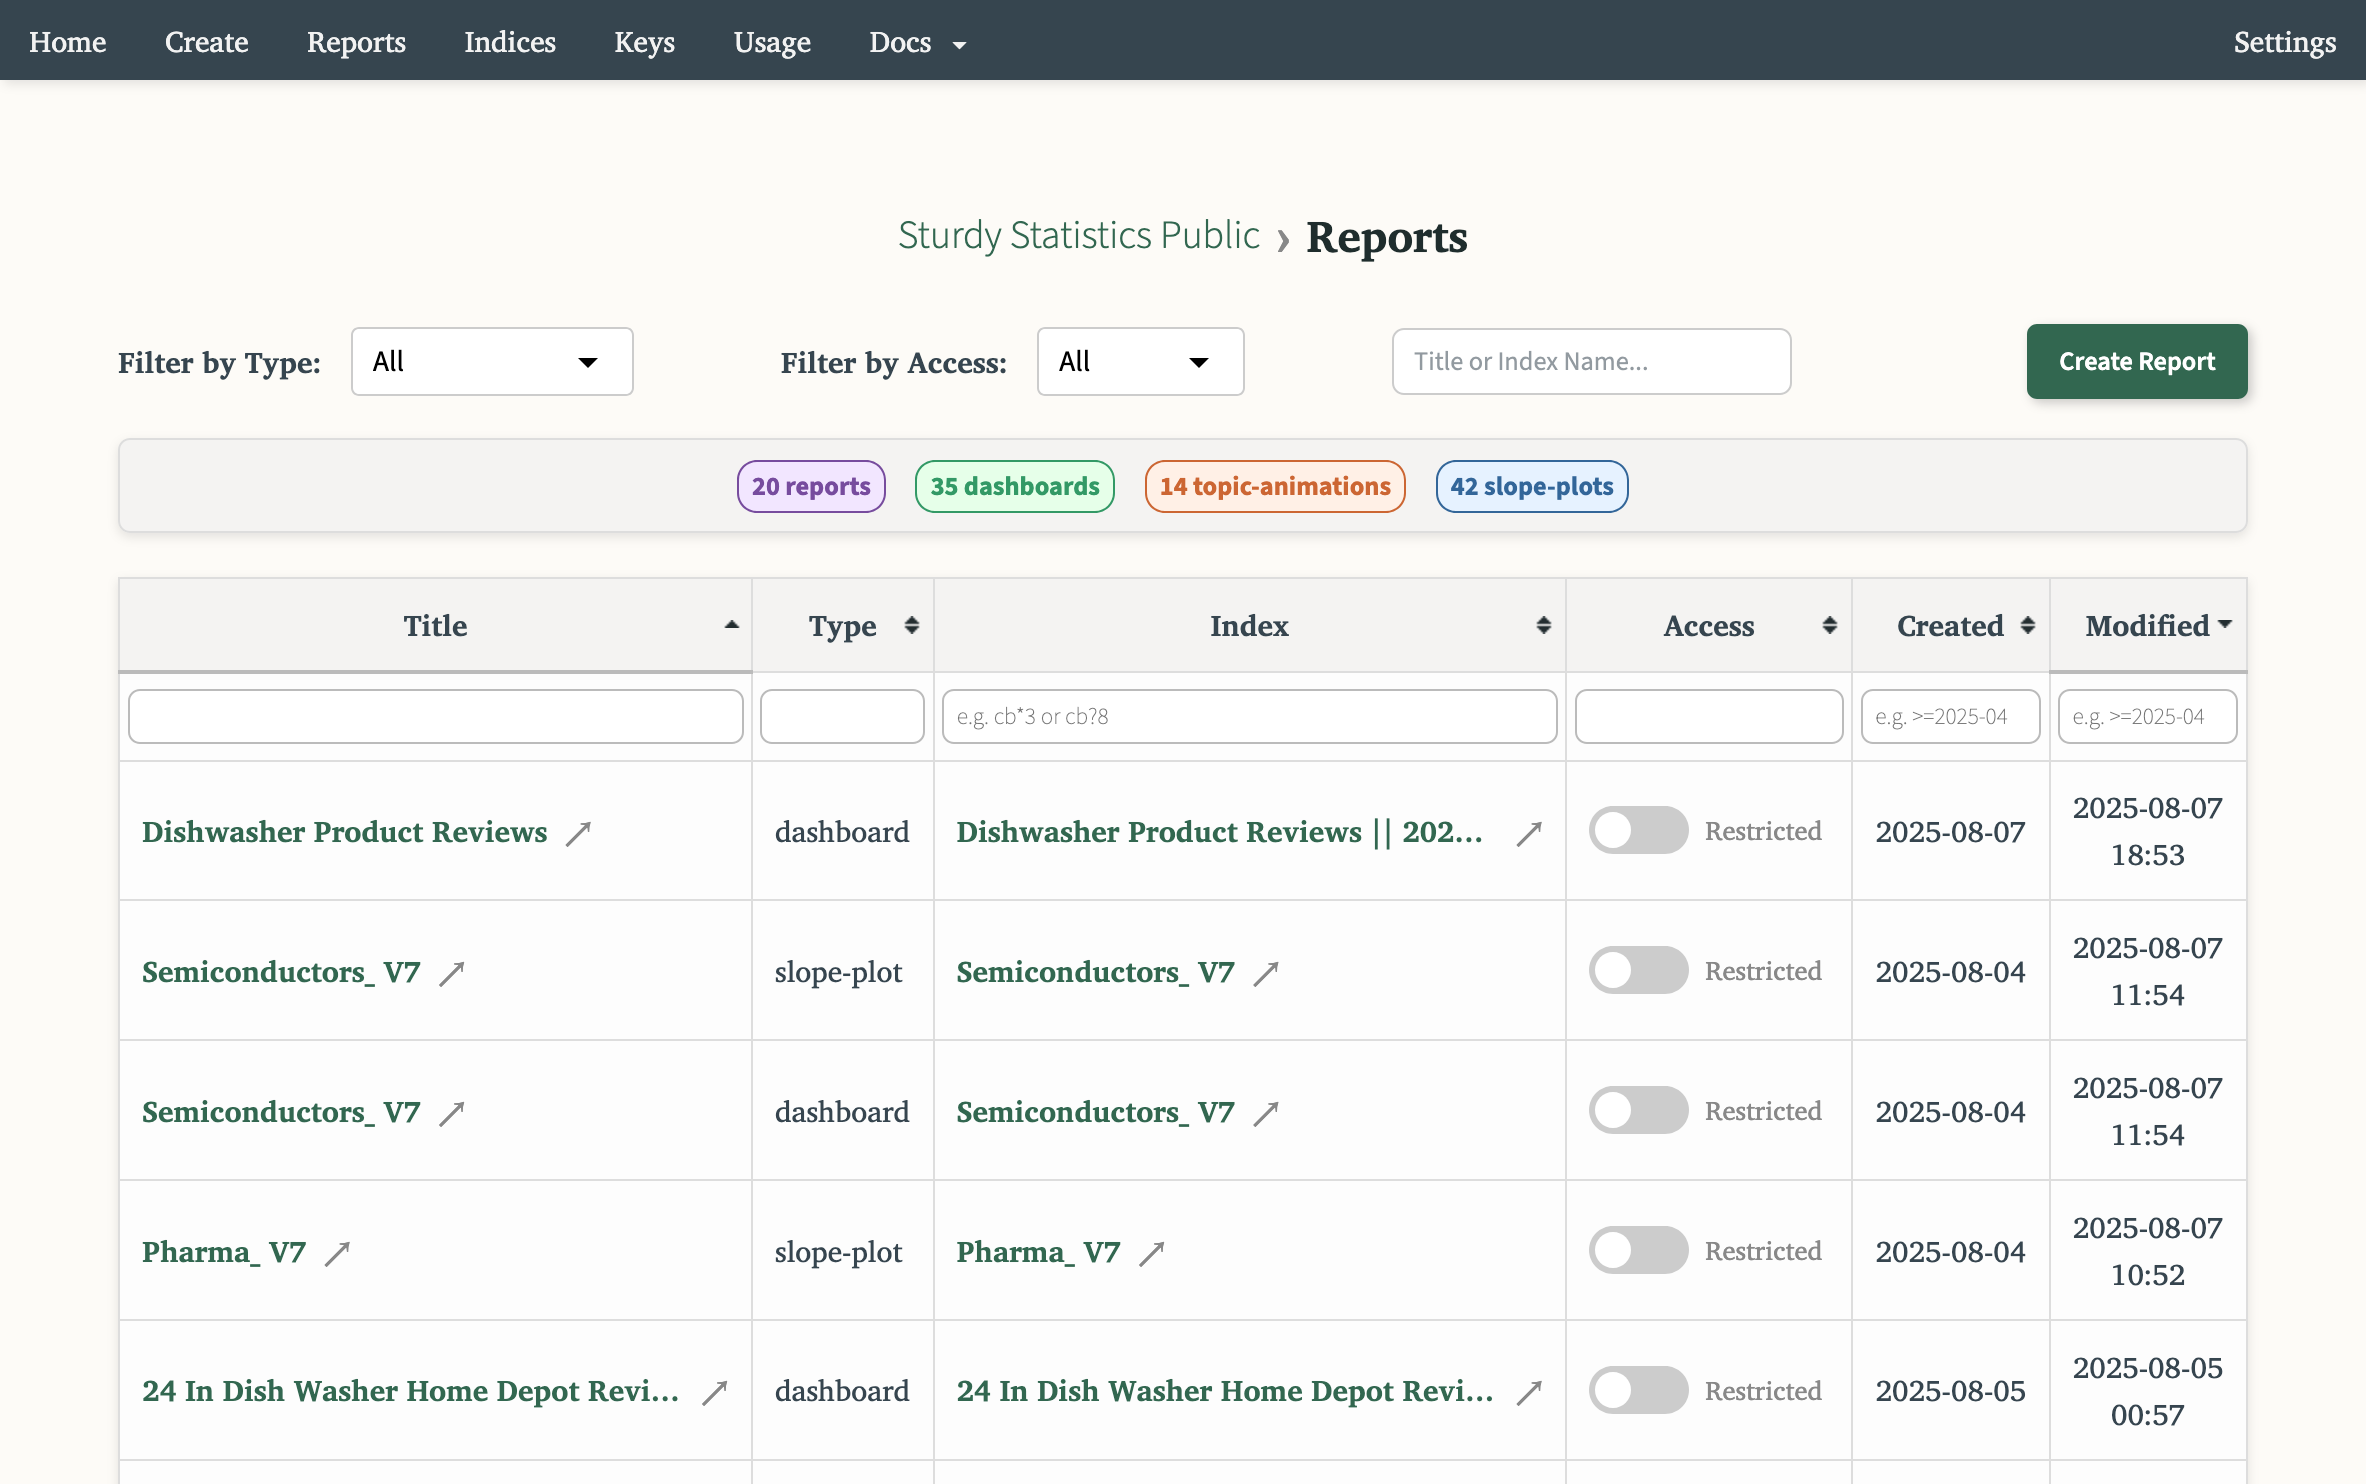
Task: Enable access toggle for Pharma_ V7 row
Action: point(1638,1251)
